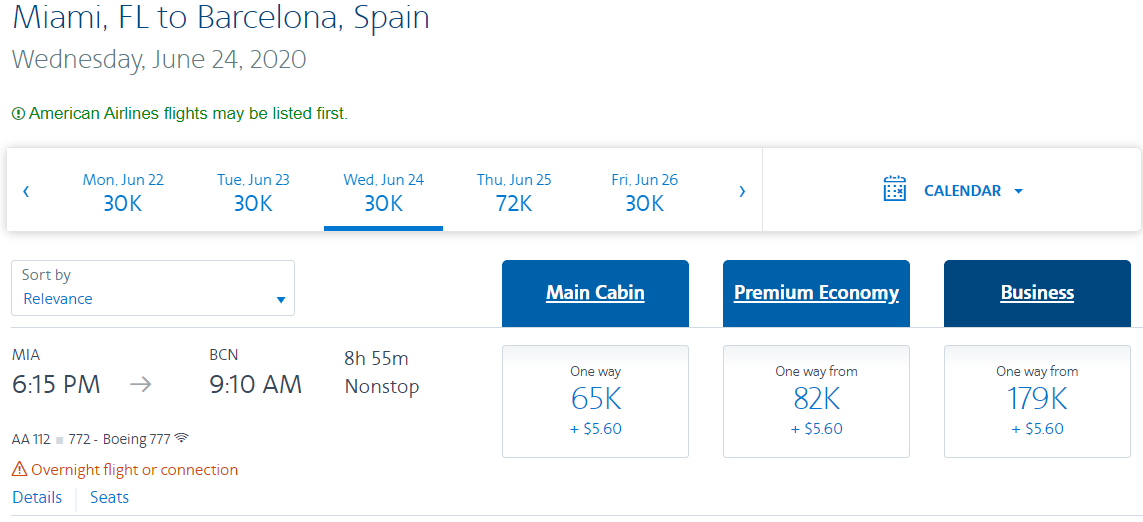
Task: Open the Seats link
Action: coord(109,497)
